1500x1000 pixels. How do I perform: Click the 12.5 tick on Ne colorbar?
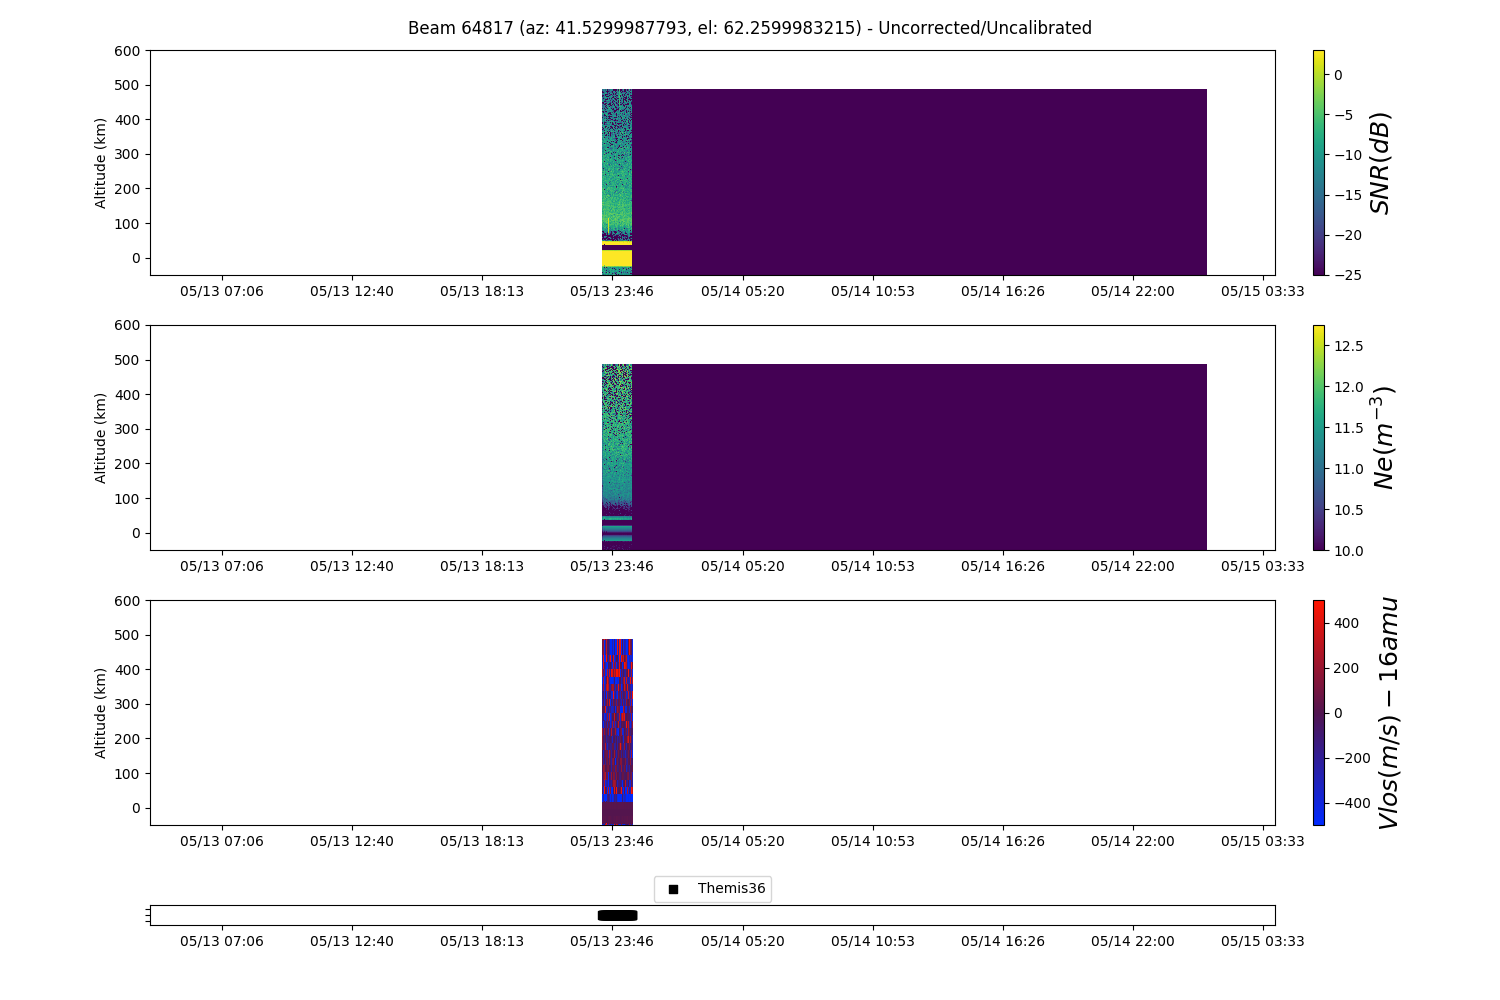point(1347,346)
